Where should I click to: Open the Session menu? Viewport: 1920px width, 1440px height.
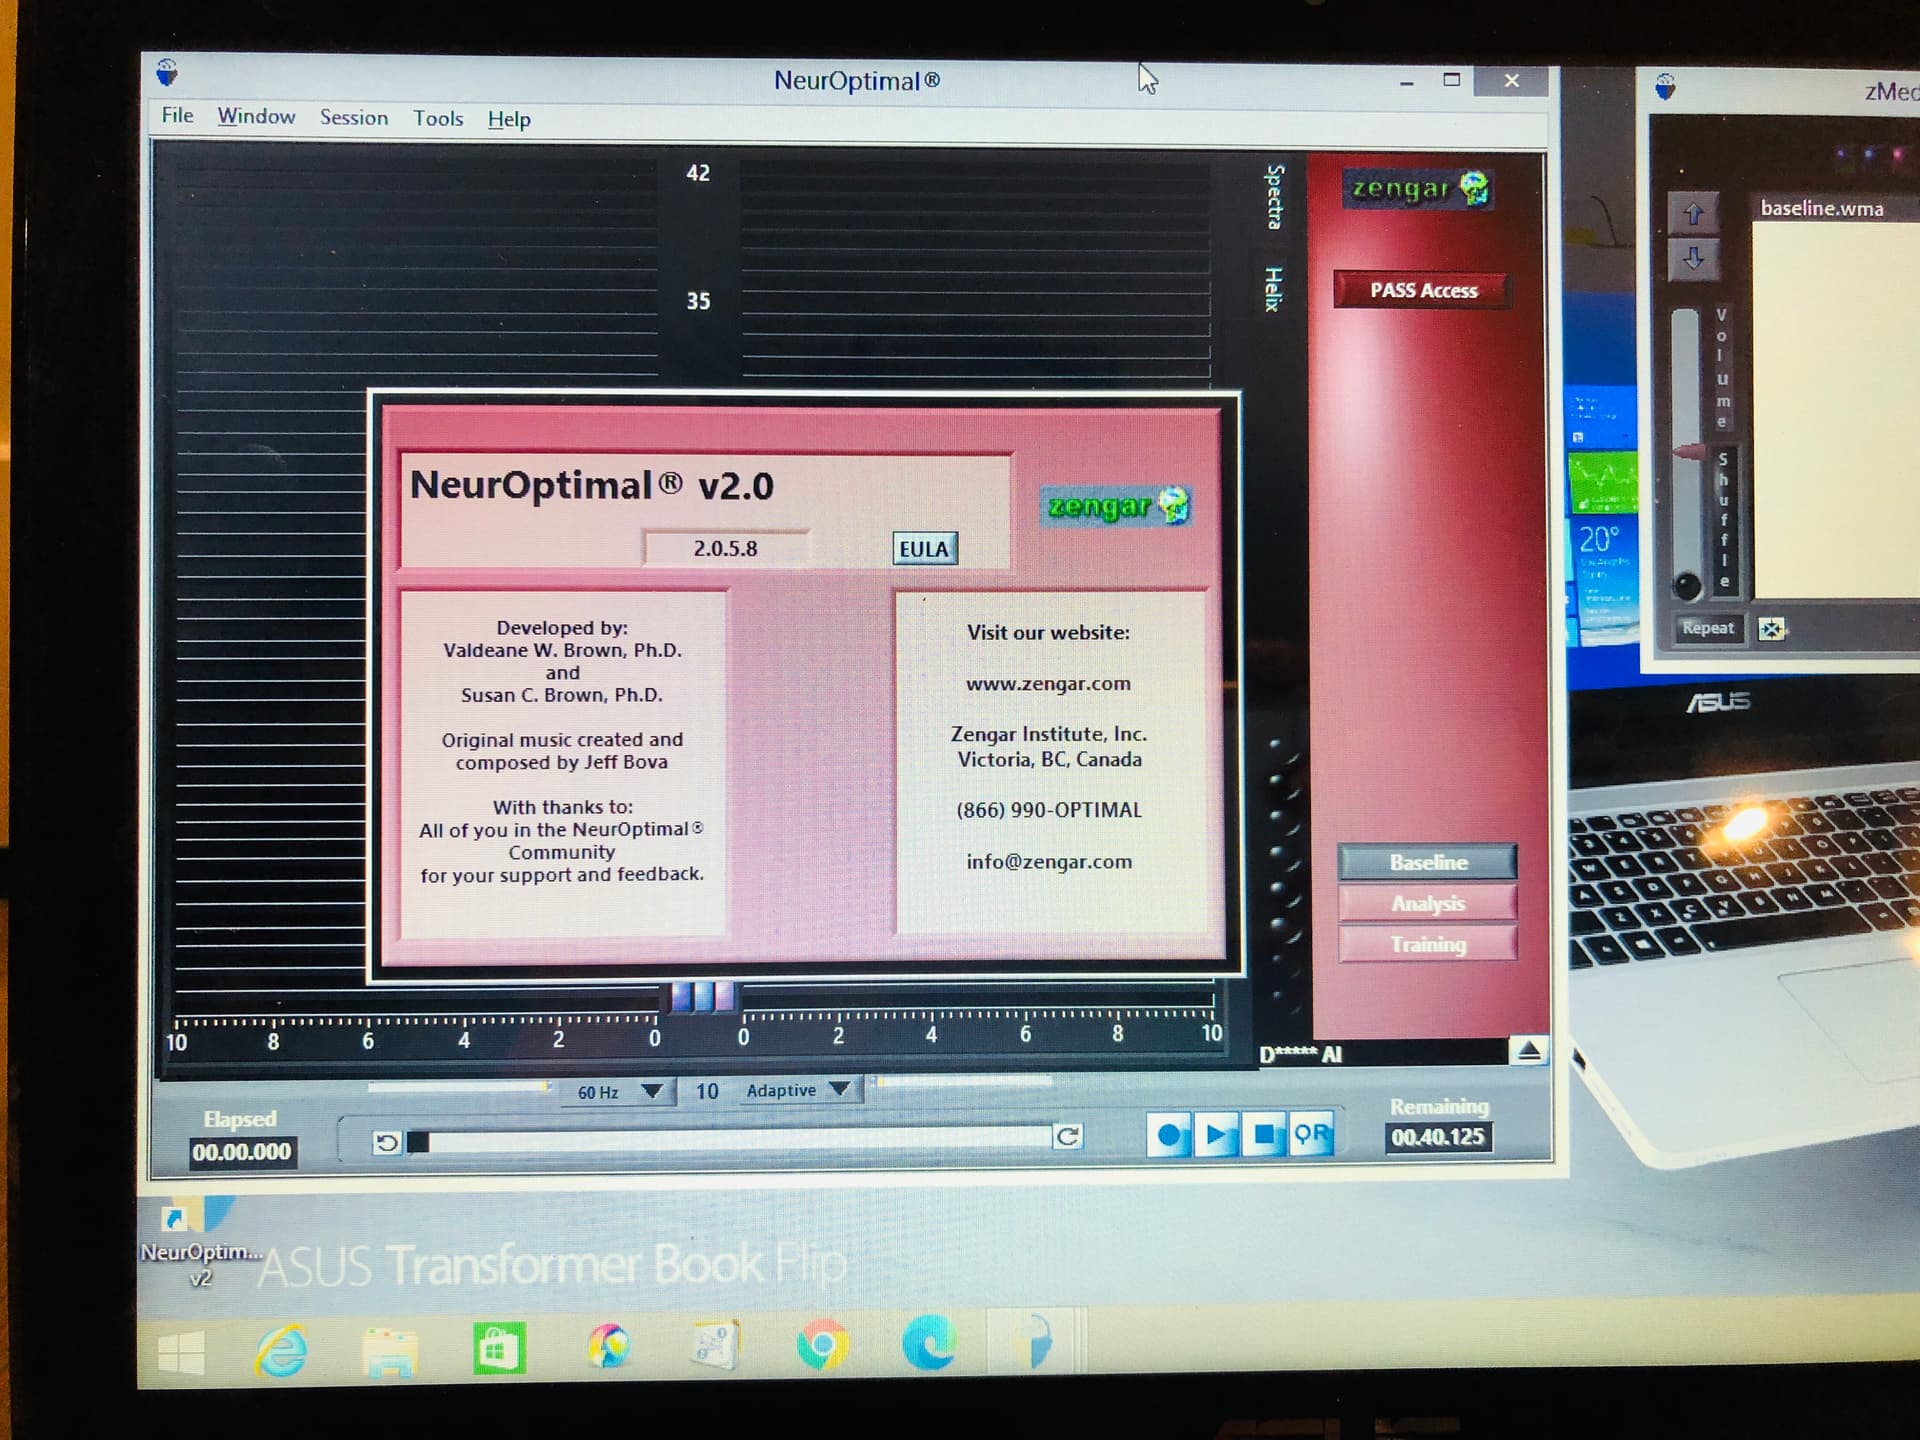coord(353,117)
